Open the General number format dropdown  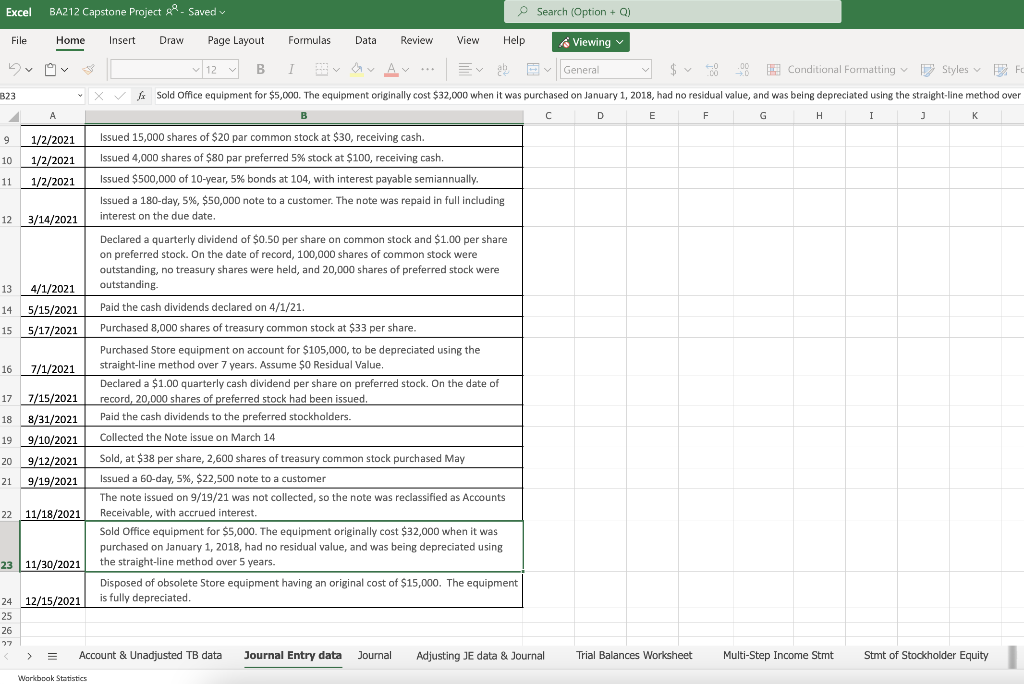coord(605,70)
